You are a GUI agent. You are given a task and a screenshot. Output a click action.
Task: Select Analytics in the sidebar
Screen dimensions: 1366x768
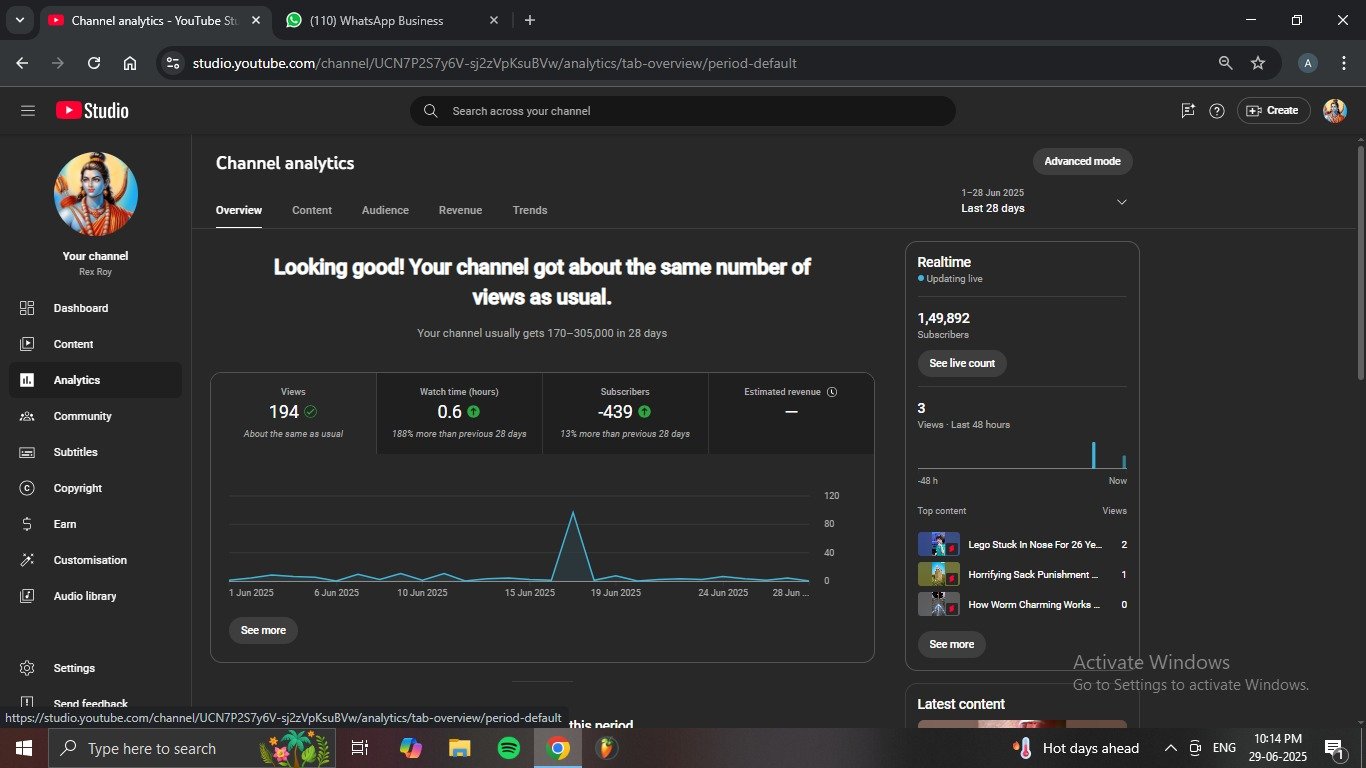pyautogui.click(x=96, y=380)
